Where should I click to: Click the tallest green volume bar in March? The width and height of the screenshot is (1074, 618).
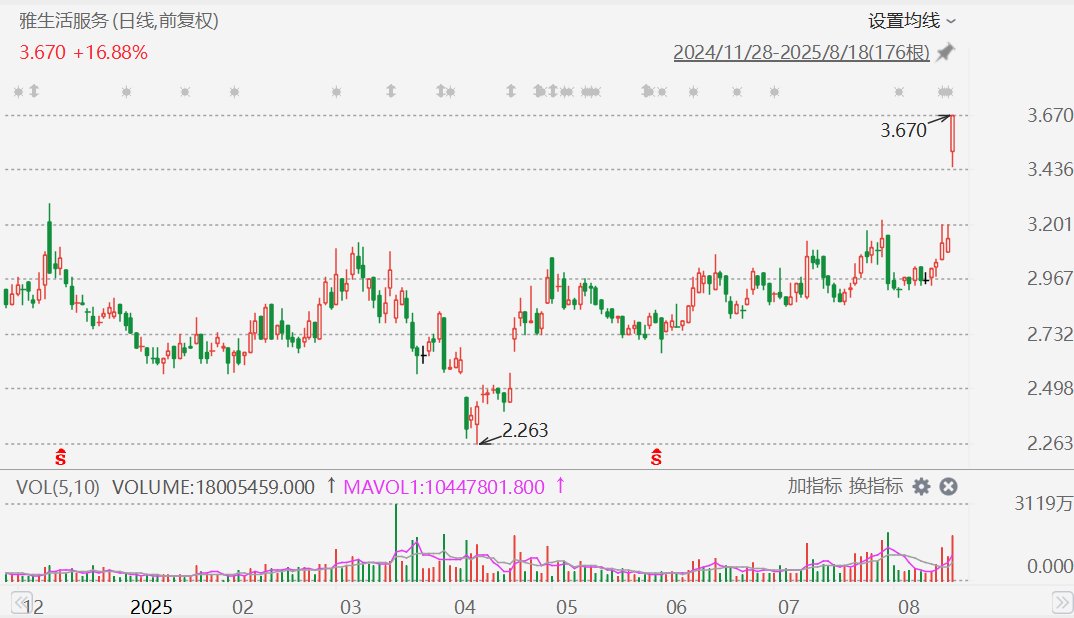coord(396,543)
